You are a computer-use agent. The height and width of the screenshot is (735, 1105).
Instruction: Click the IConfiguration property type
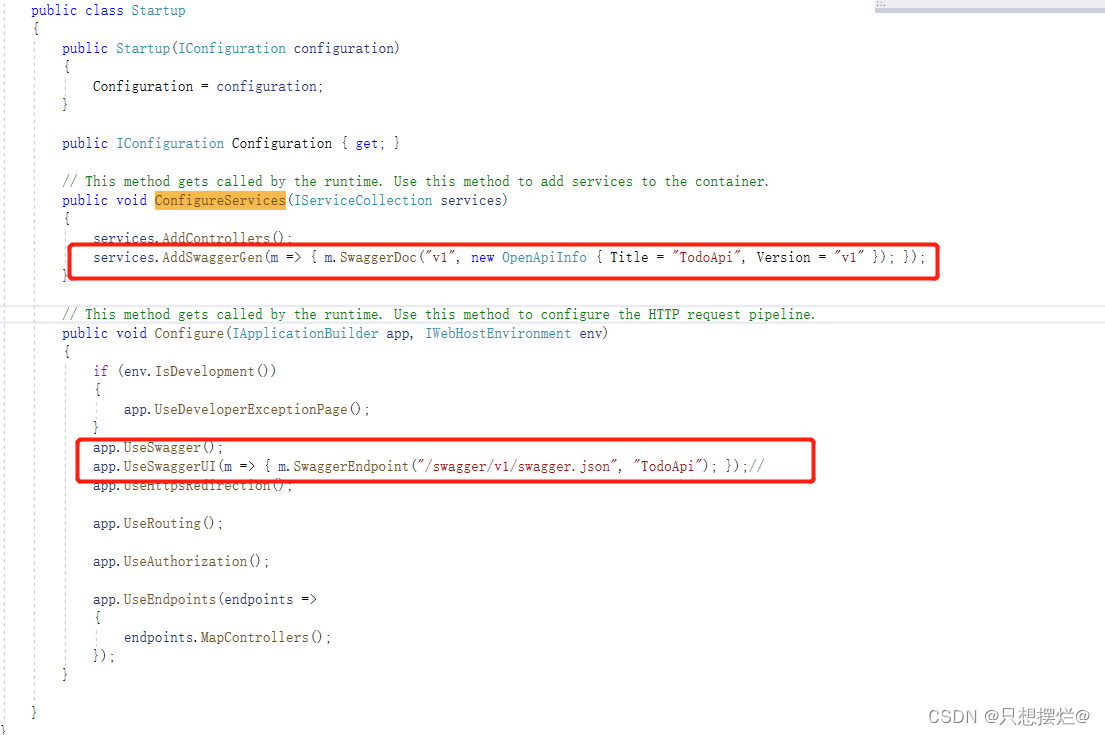tap(170, 143)
